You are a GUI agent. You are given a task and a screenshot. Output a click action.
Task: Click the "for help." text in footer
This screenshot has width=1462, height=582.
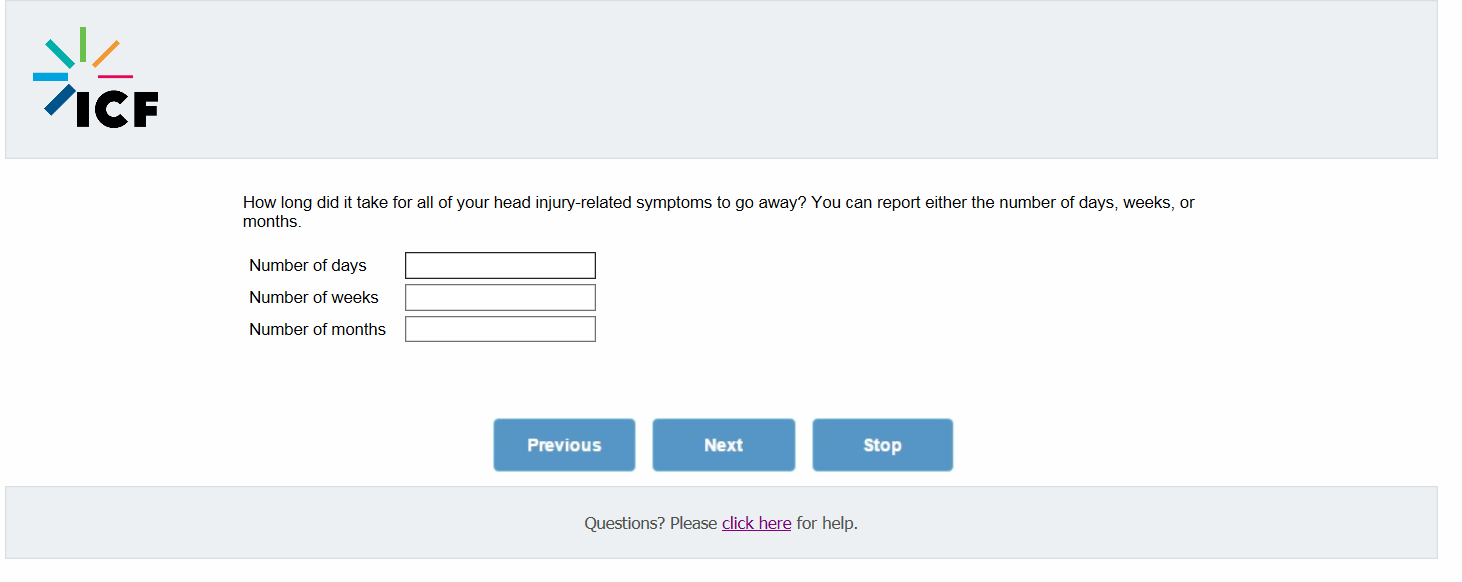click(x=827, y=523)
